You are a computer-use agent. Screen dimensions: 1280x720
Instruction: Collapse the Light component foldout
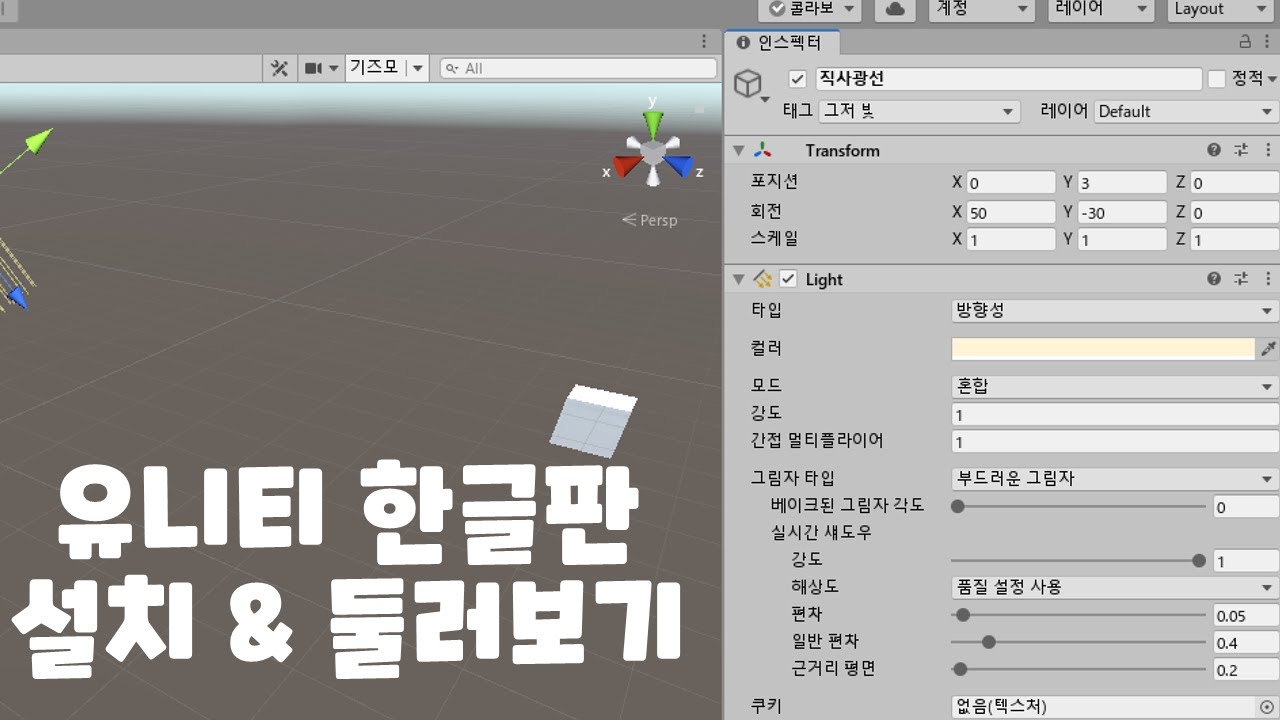tap(739, 279)
